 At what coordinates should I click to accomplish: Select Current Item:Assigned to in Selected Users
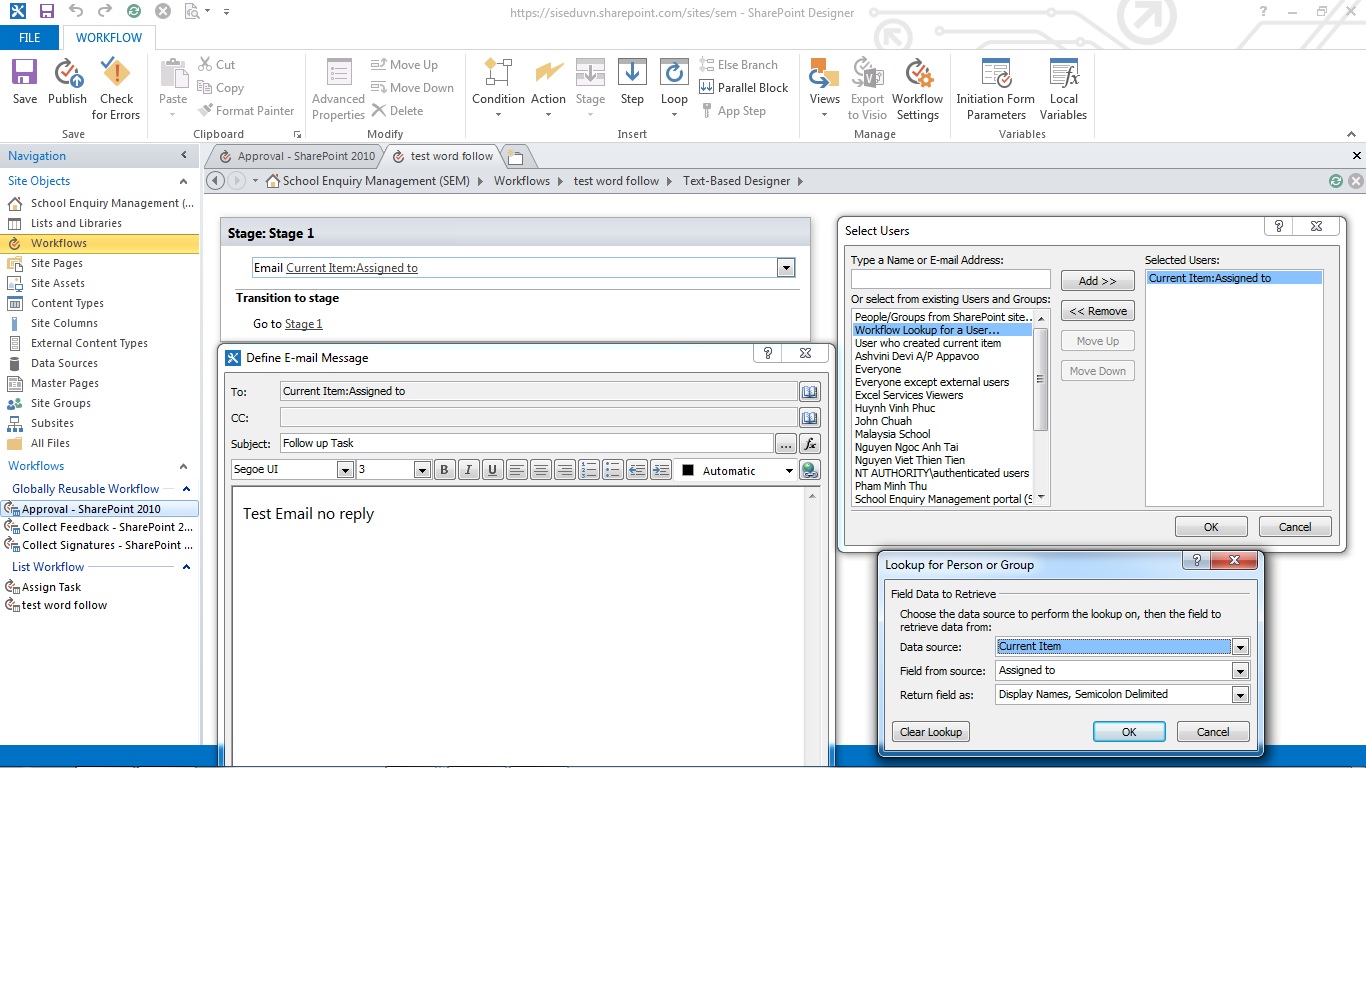pos(1234,278)
